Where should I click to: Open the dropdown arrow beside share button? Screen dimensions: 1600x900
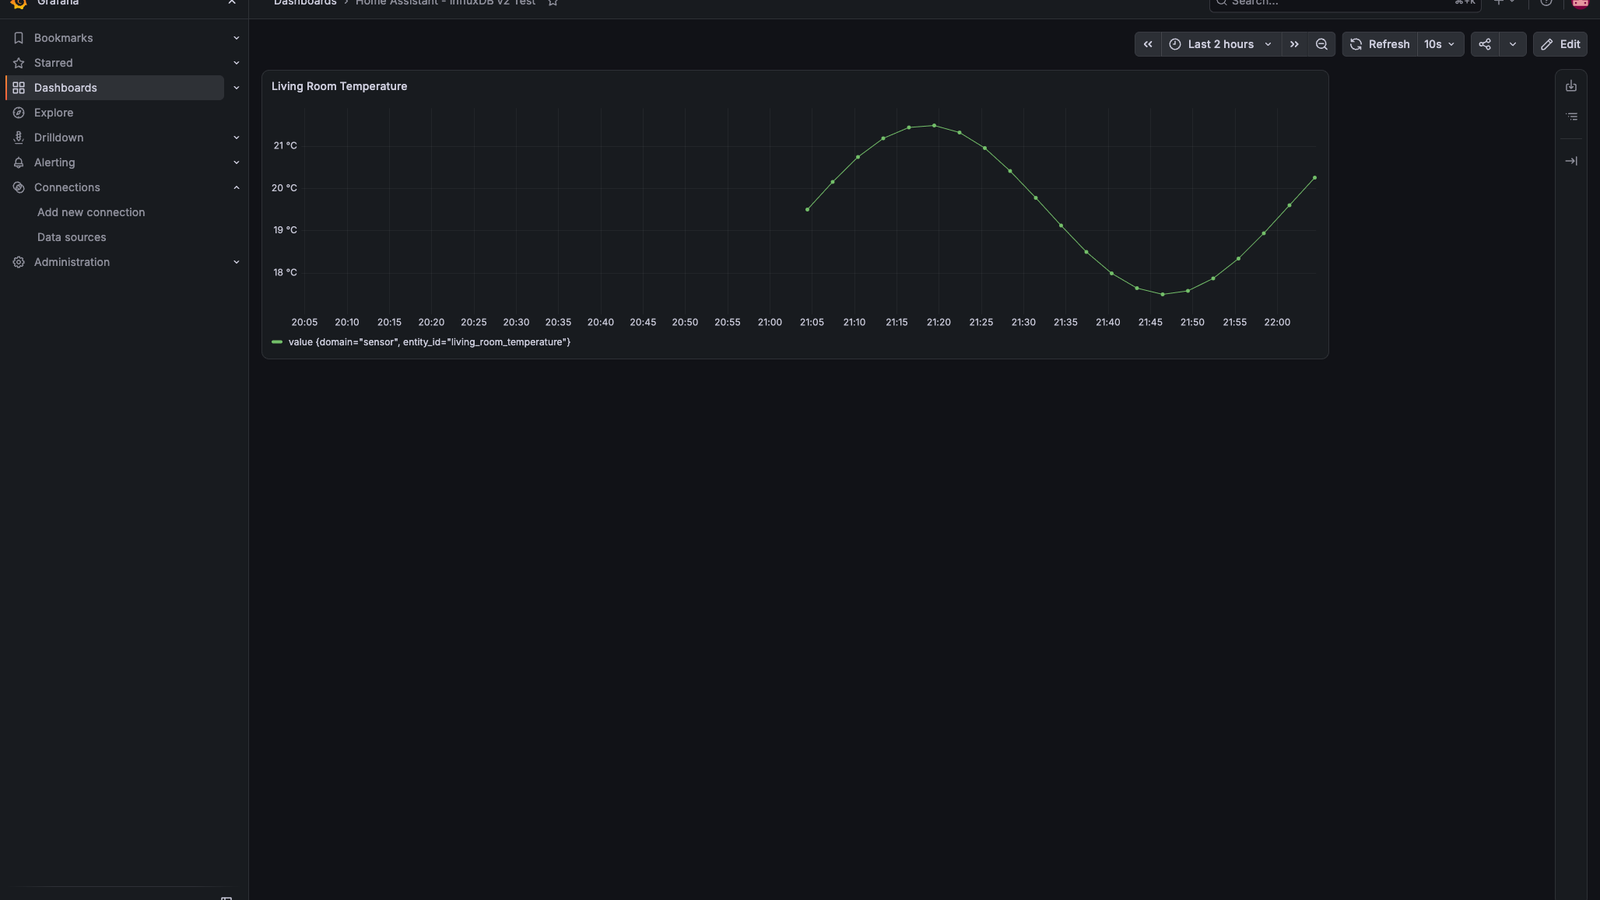(x=1513, y=44)
